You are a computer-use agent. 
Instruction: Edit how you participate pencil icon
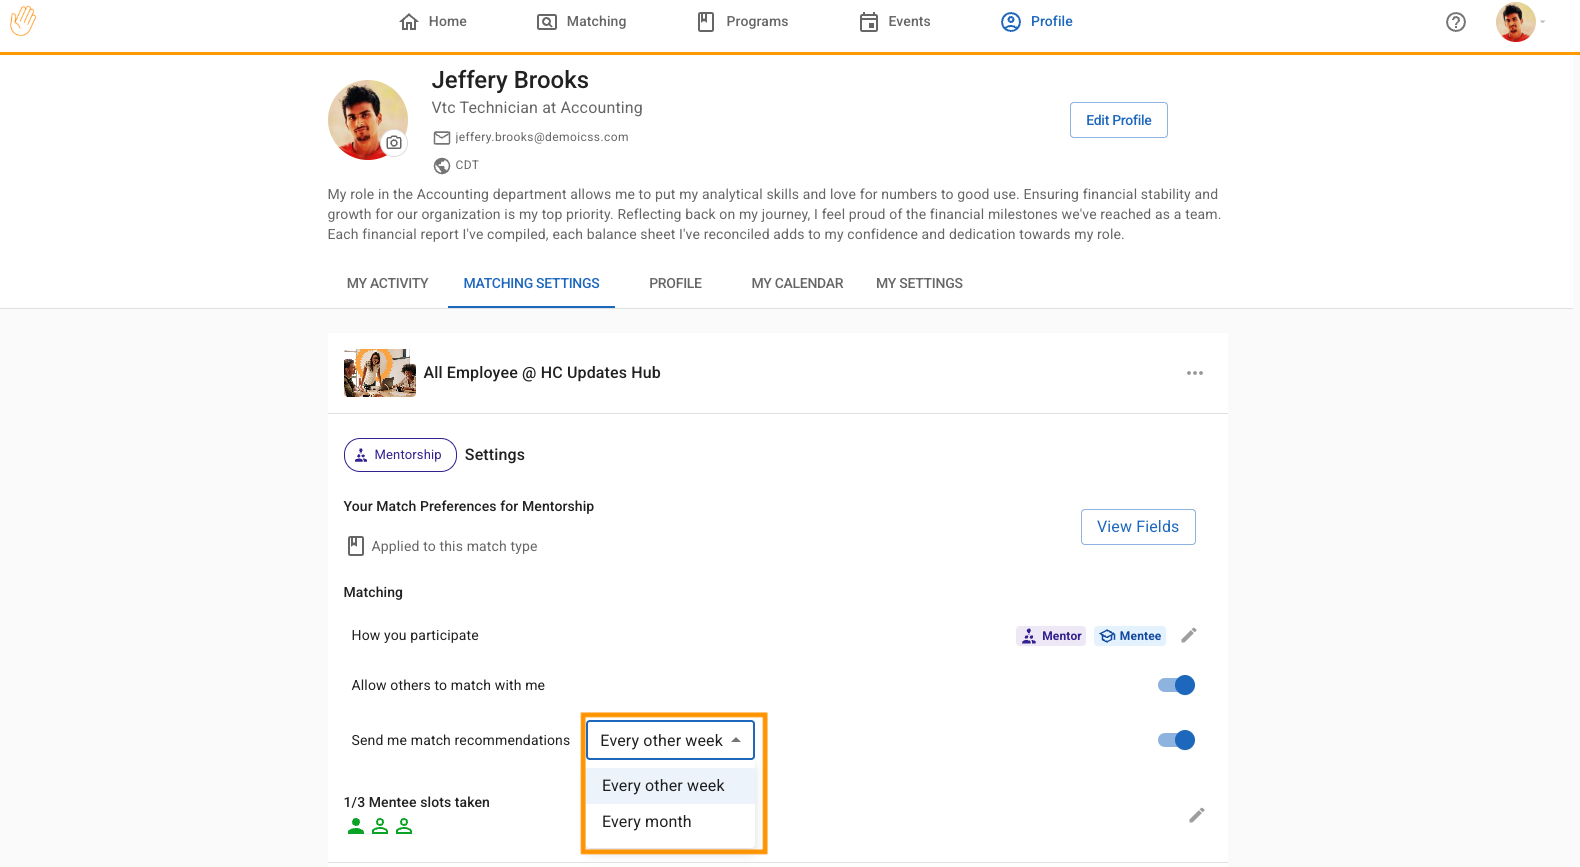click(1188, 636)
